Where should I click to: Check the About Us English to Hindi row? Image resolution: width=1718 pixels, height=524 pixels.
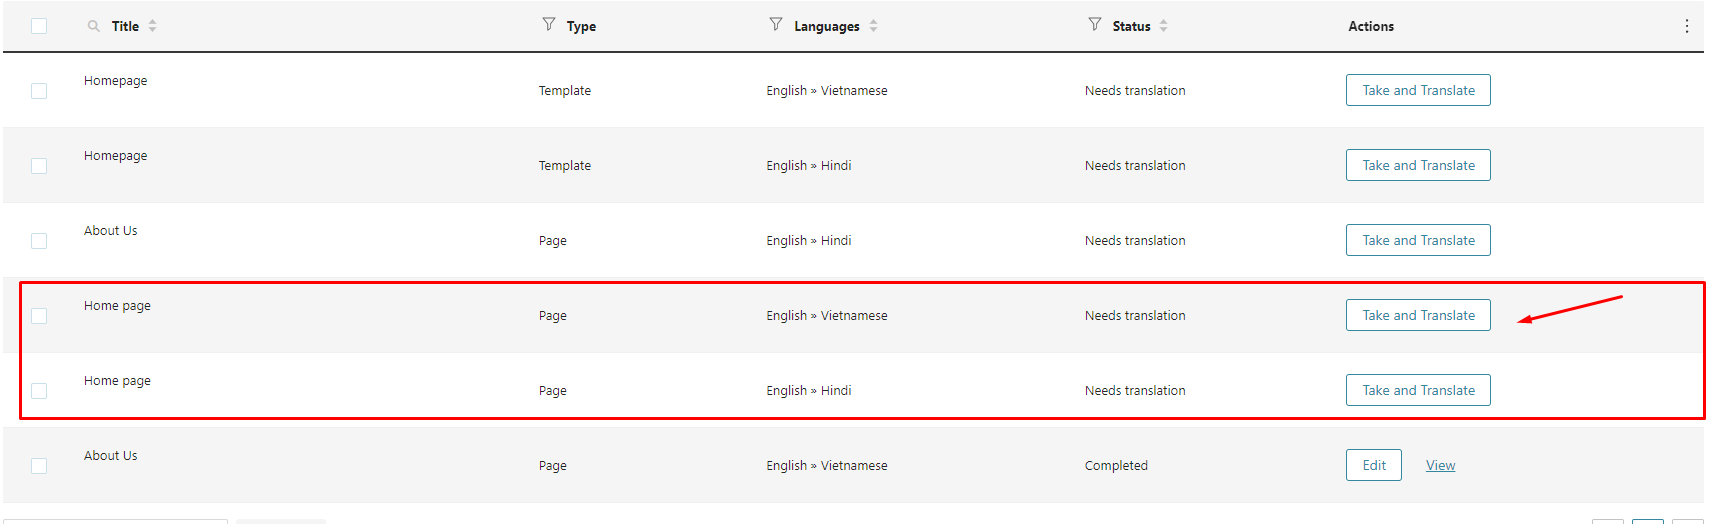coord(39,241)
